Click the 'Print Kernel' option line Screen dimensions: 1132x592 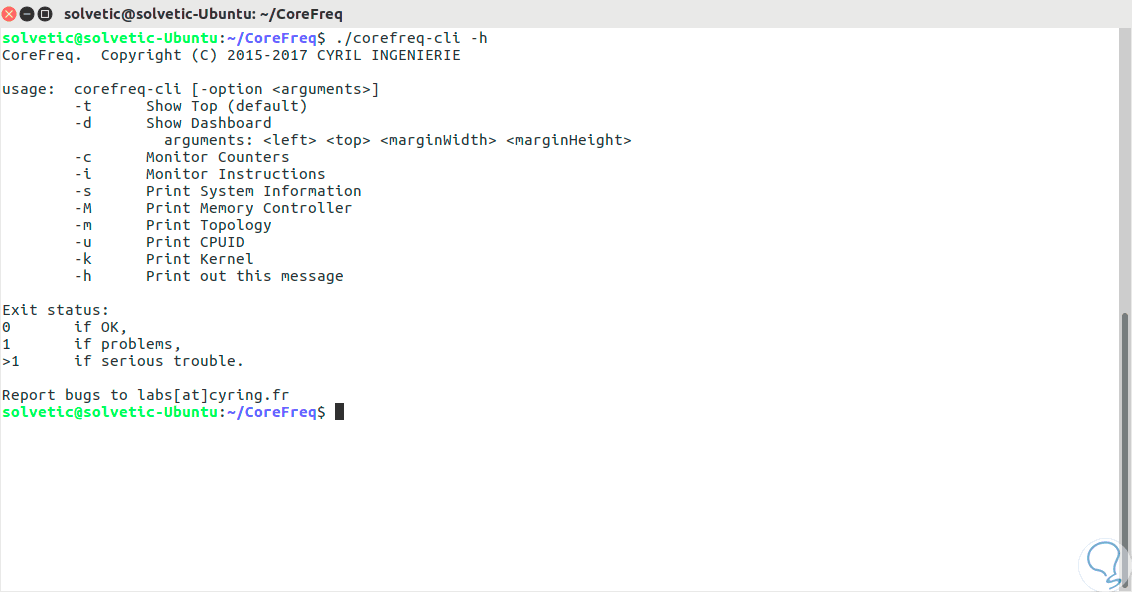pyautogui.click(x=199, y=259)
